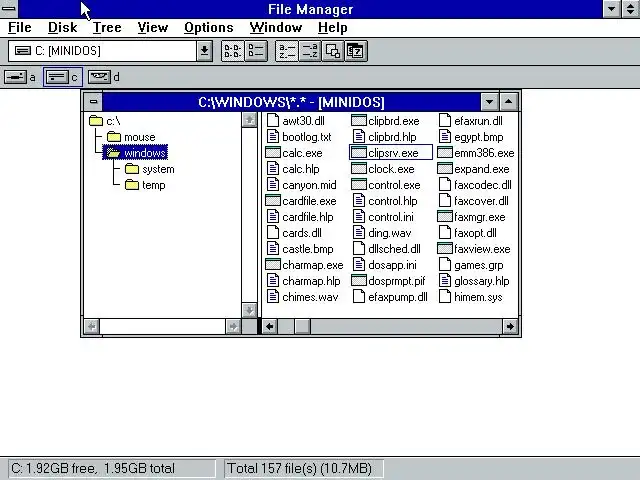Screen dimensions: 640x480
Task: Select the control.exe program icon
Action: [x=359, y=184]
